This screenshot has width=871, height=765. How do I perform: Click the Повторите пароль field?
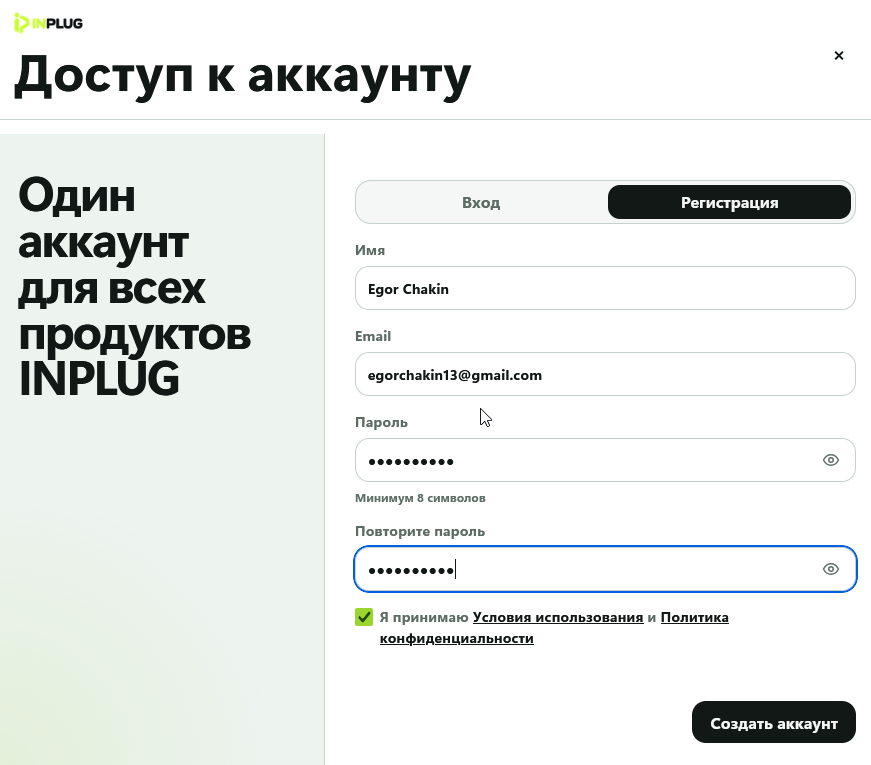(x=605, y=569)
